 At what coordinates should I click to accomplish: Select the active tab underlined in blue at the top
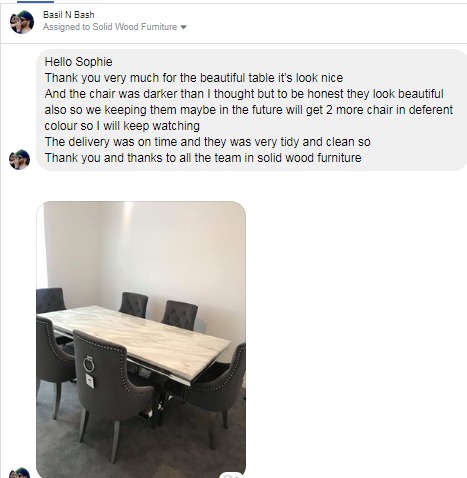point(35,1)
